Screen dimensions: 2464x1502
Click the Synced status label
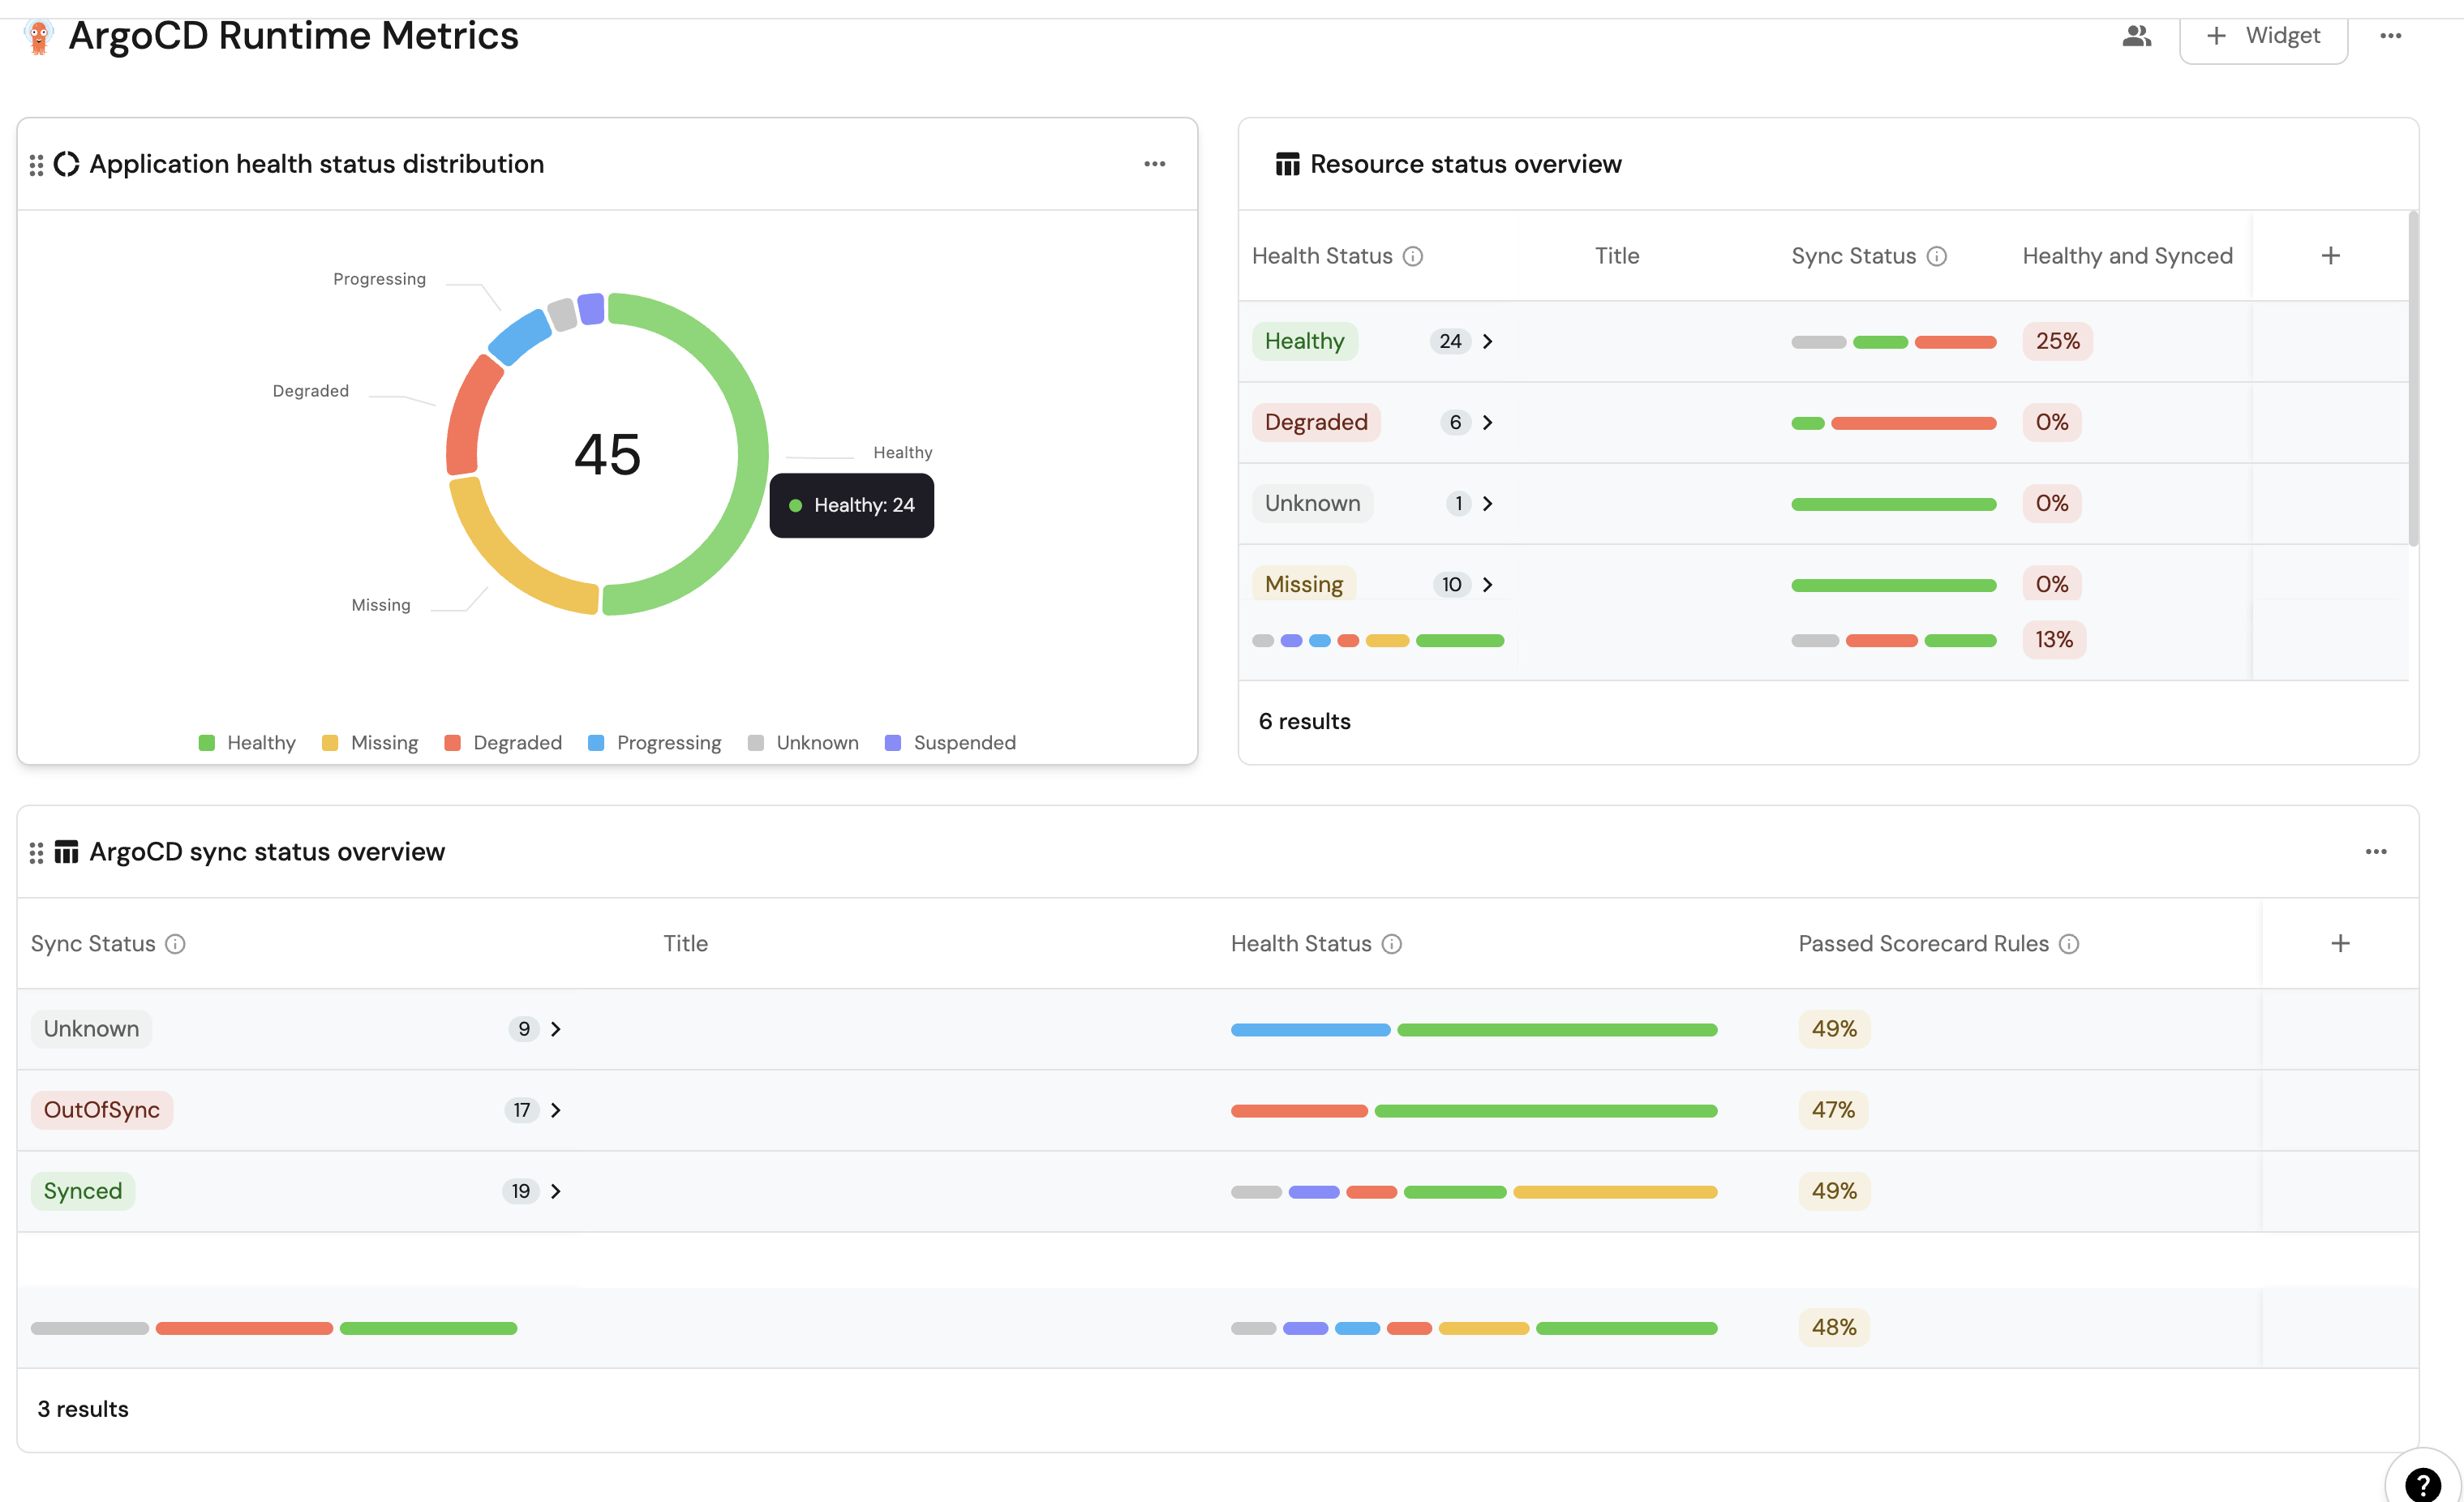(x=83, y=1191)
